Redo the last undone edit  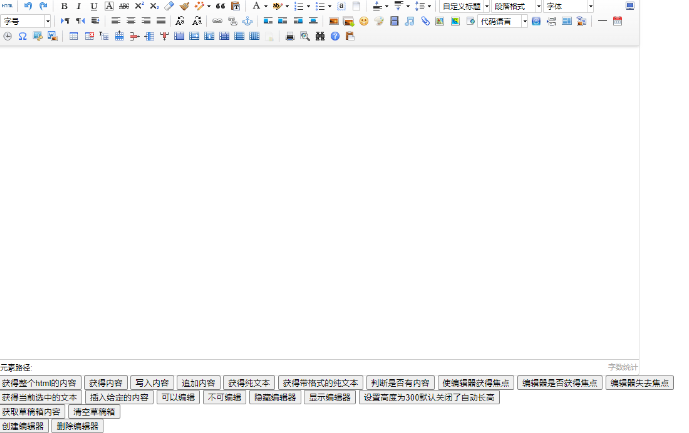43,6
